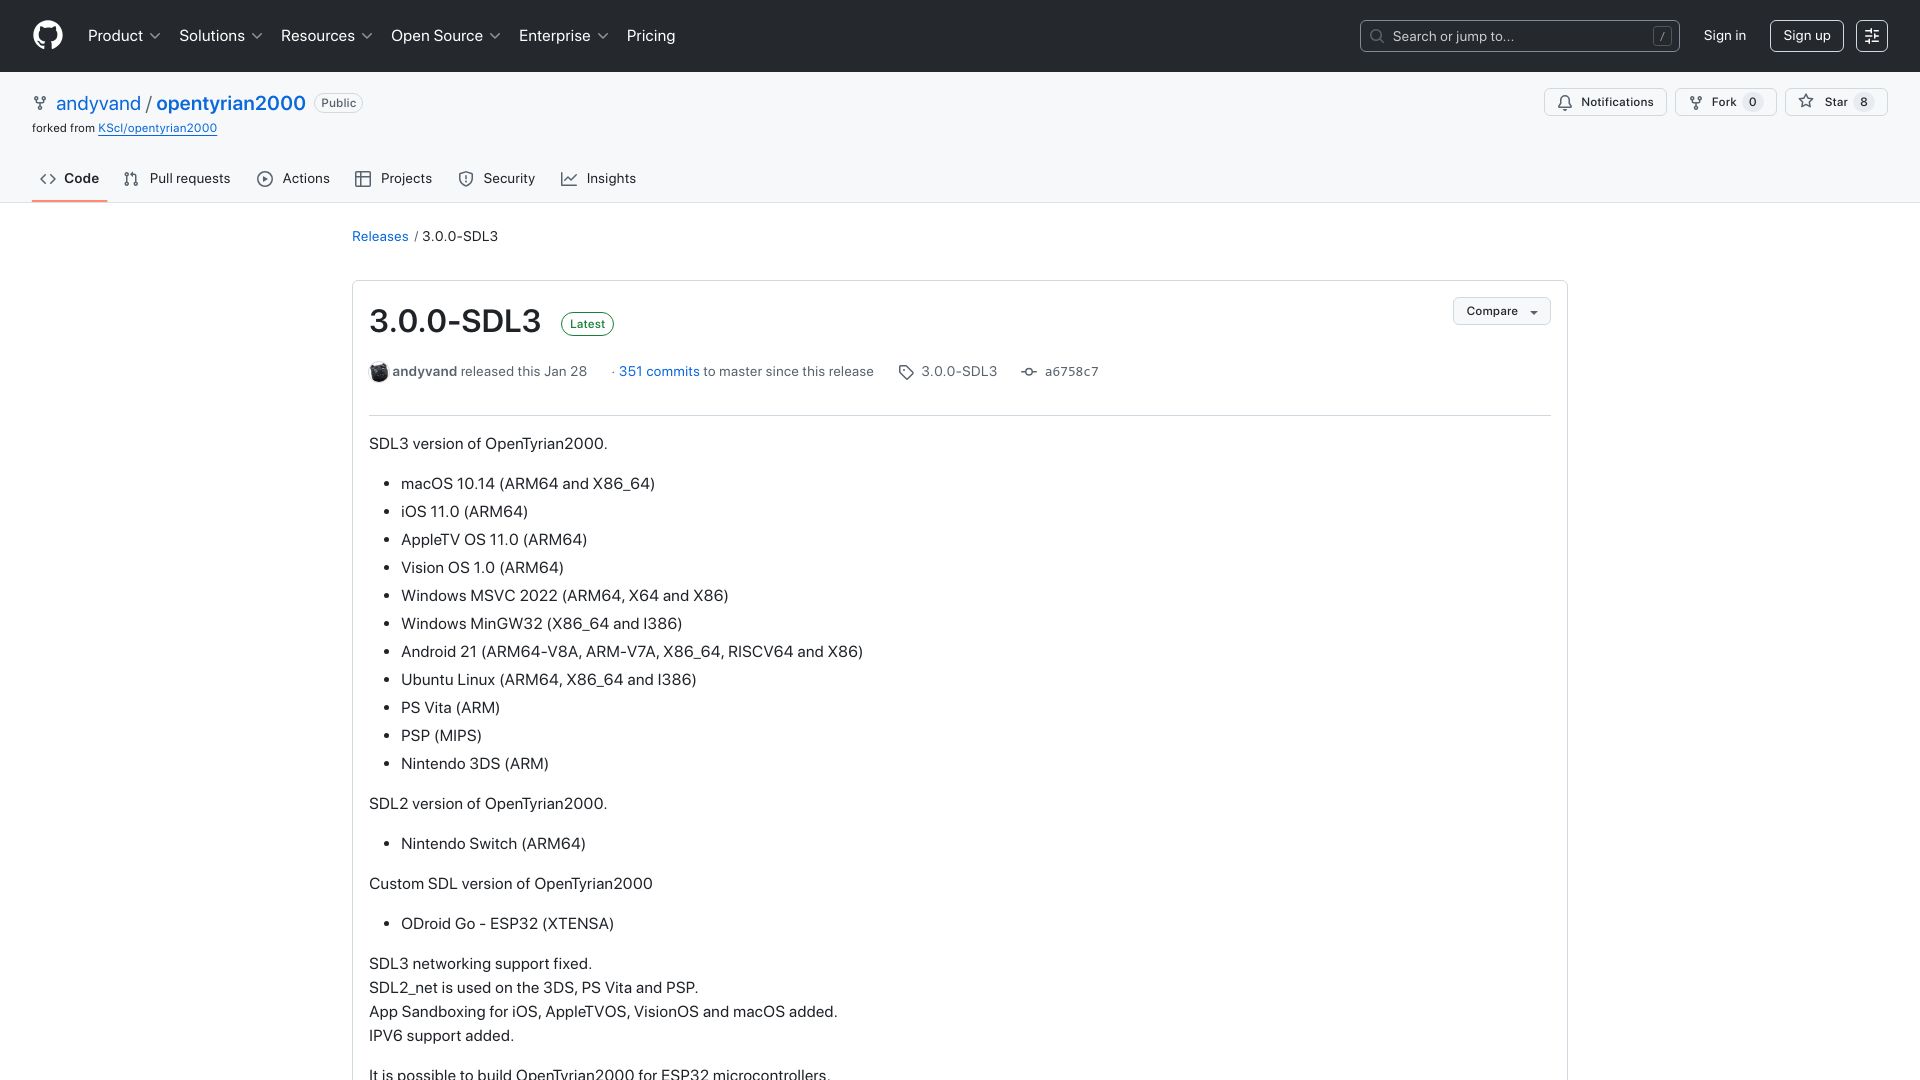Click the text 'Nintendo Switch (ARM64)'
The image size is (1920, 1080).
tap(493, 844)
